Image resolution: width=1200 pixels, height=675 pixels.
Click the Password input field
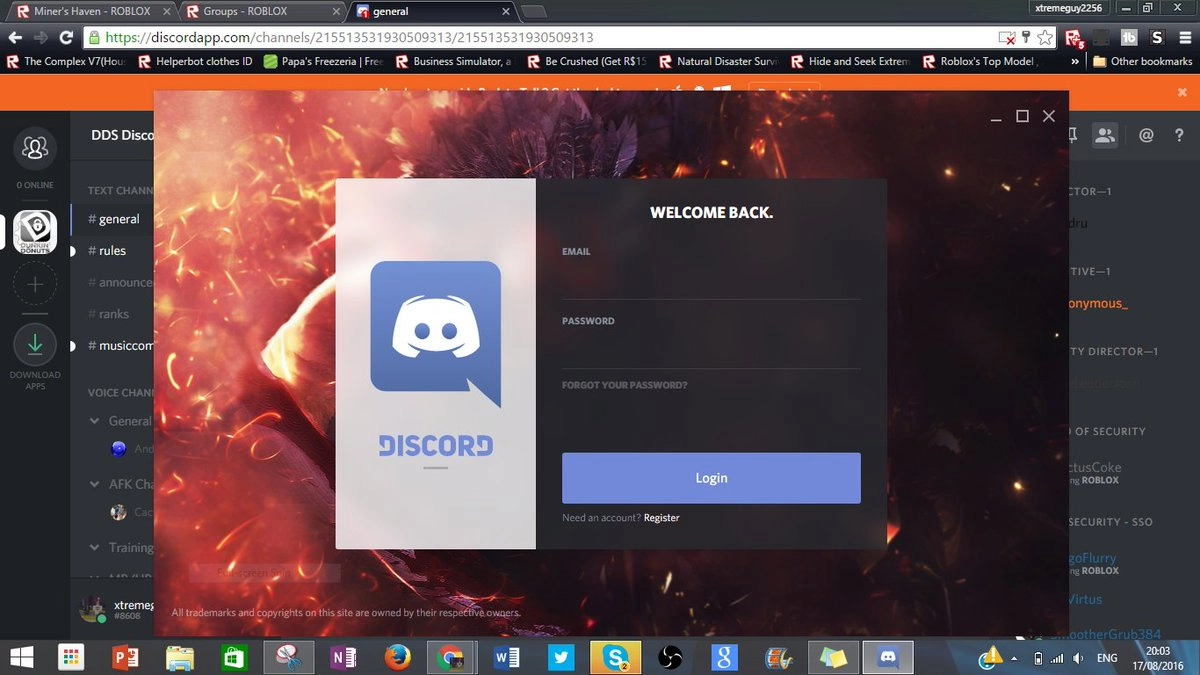(x=711, y=351)
